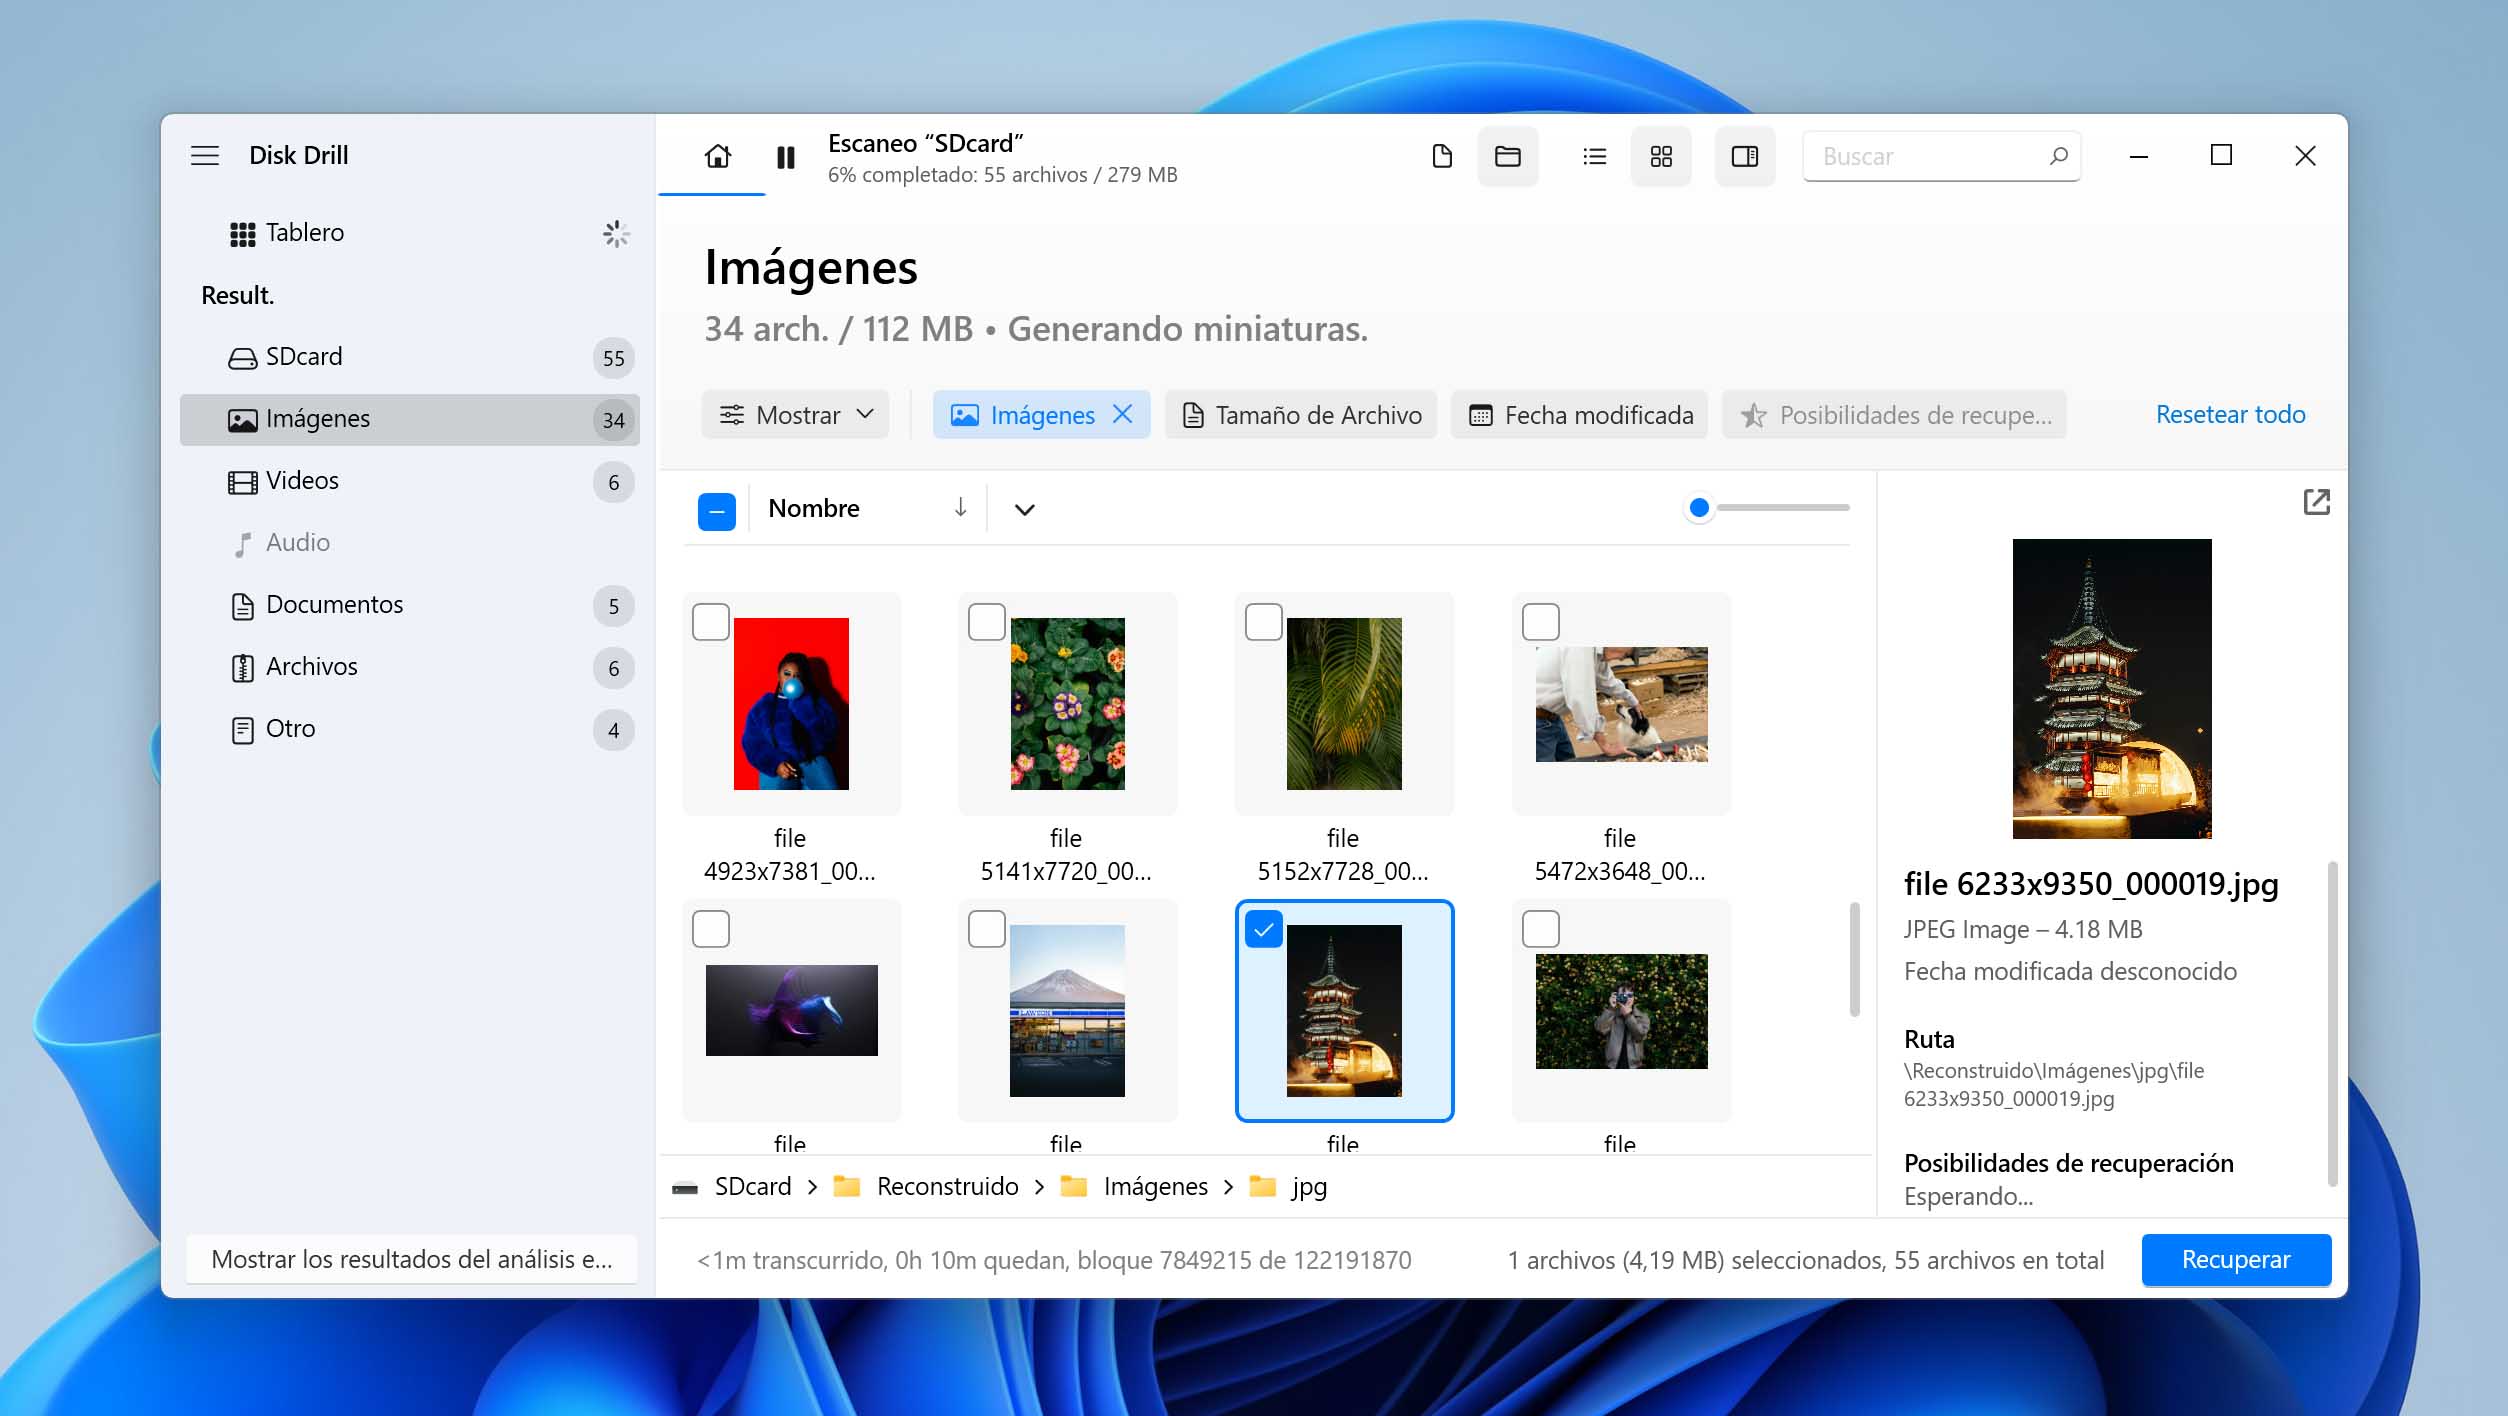Viewport: 2508px width, 1416px height.
Task: Select Archivos category in sidebar
Action: (x=410, y=668)
